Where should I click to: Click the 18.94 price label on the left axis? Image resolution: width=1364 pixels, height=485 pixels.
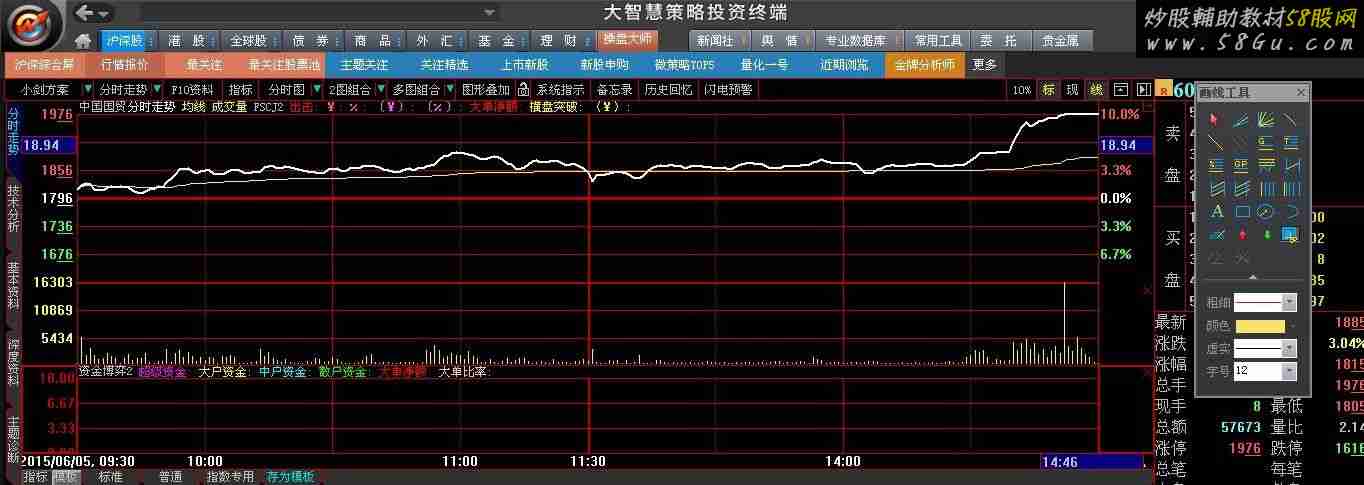click(x=49, y=144)
